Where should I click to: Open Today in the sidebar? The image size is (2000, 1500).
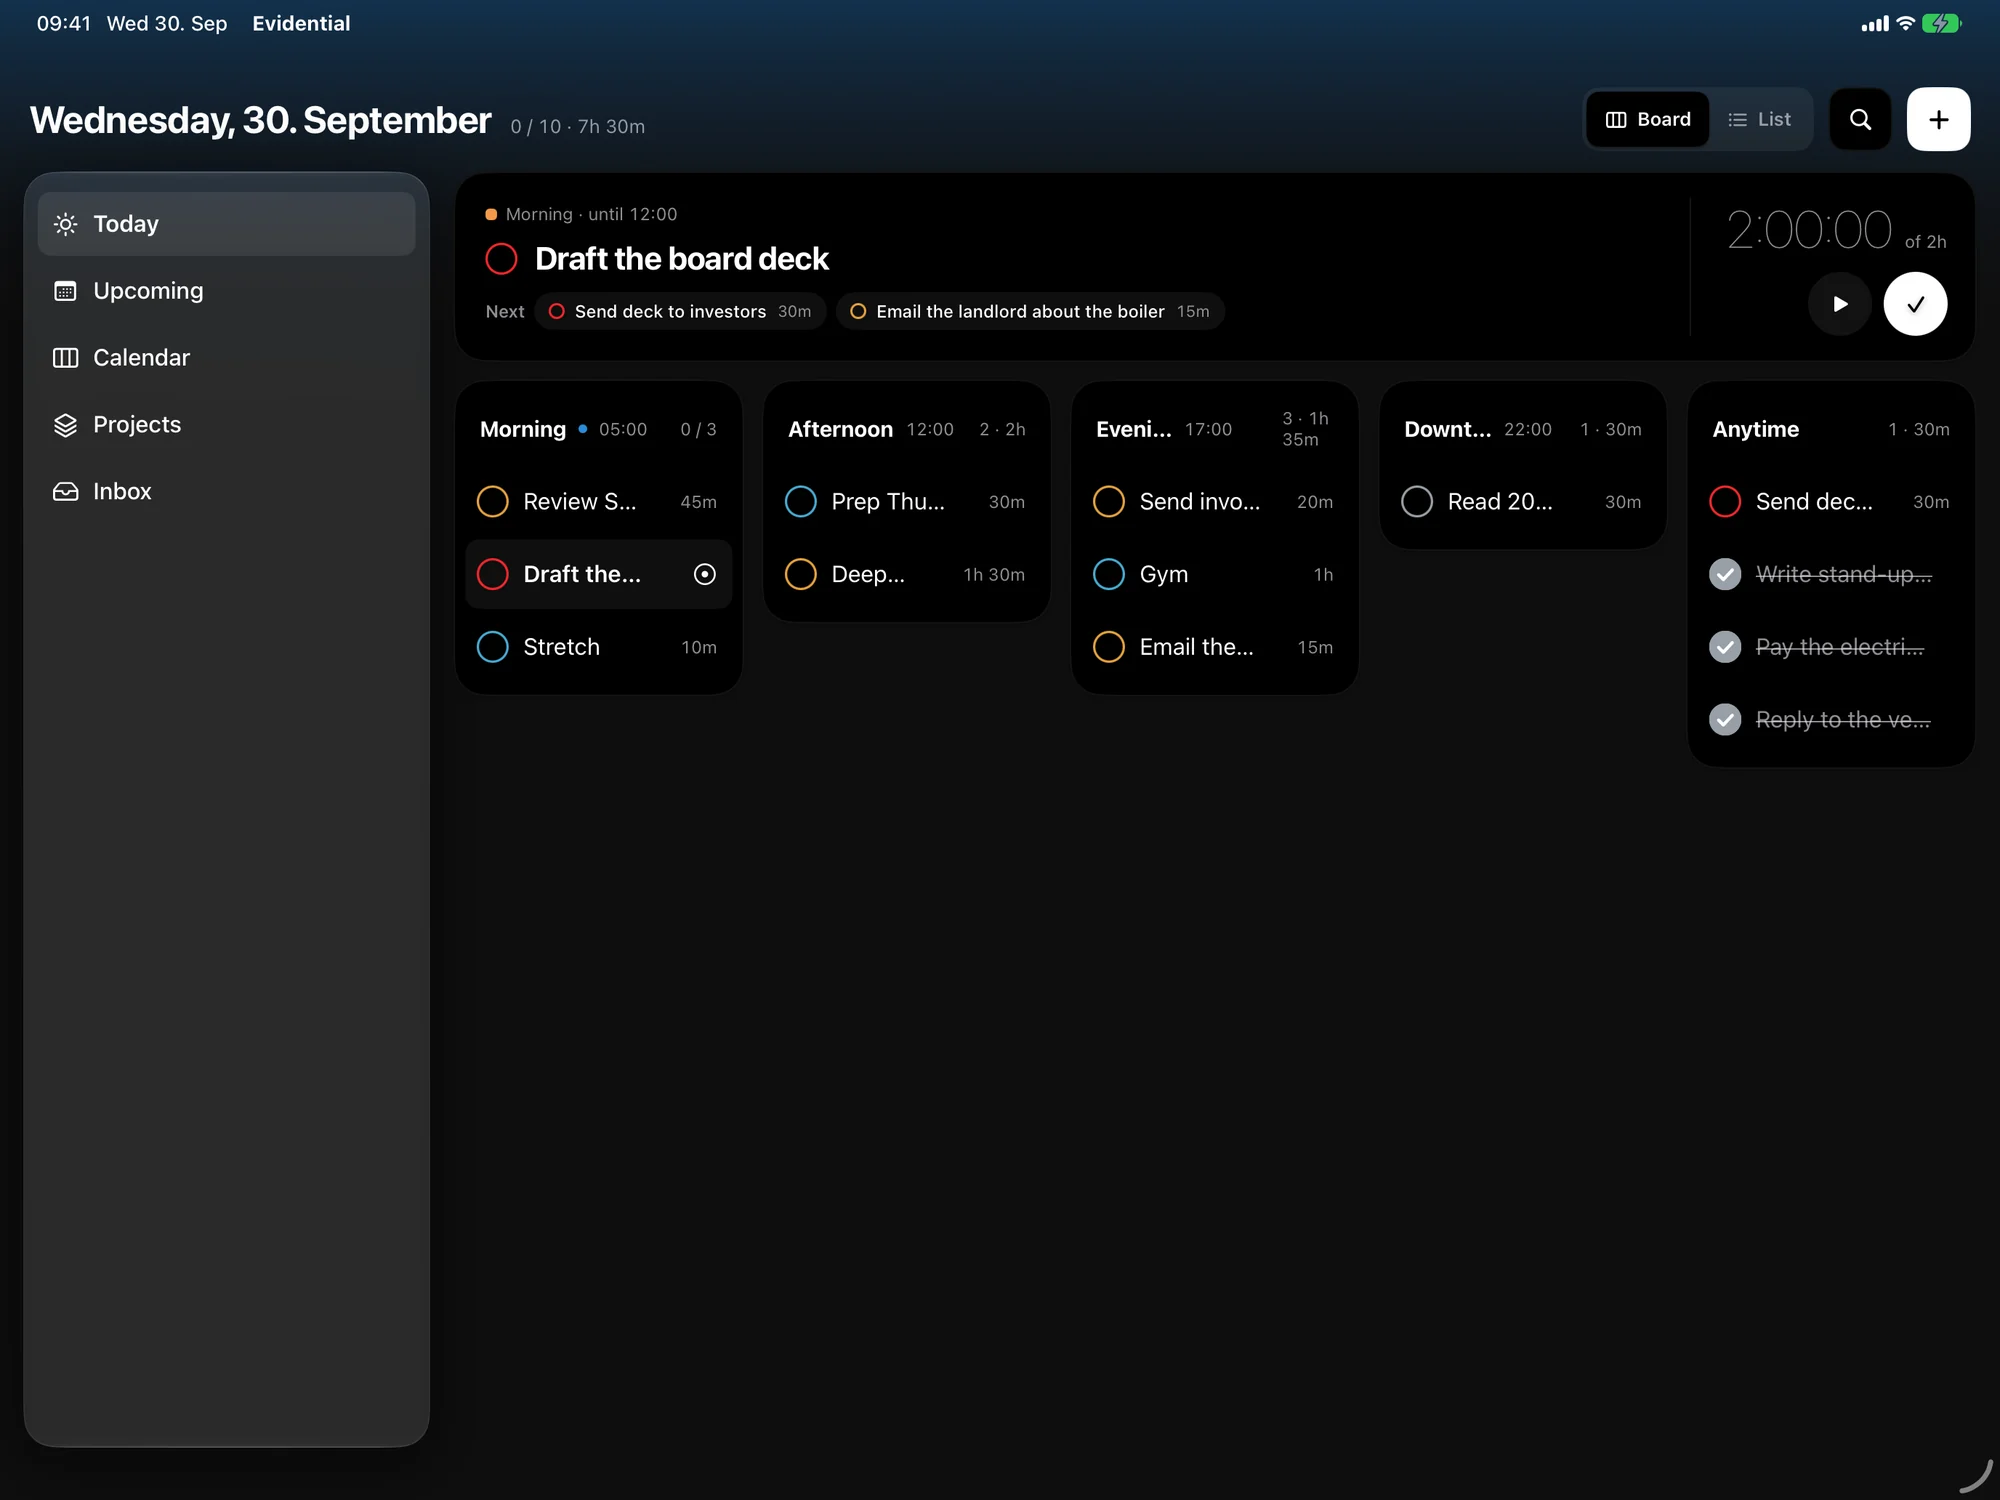(227, 224)
